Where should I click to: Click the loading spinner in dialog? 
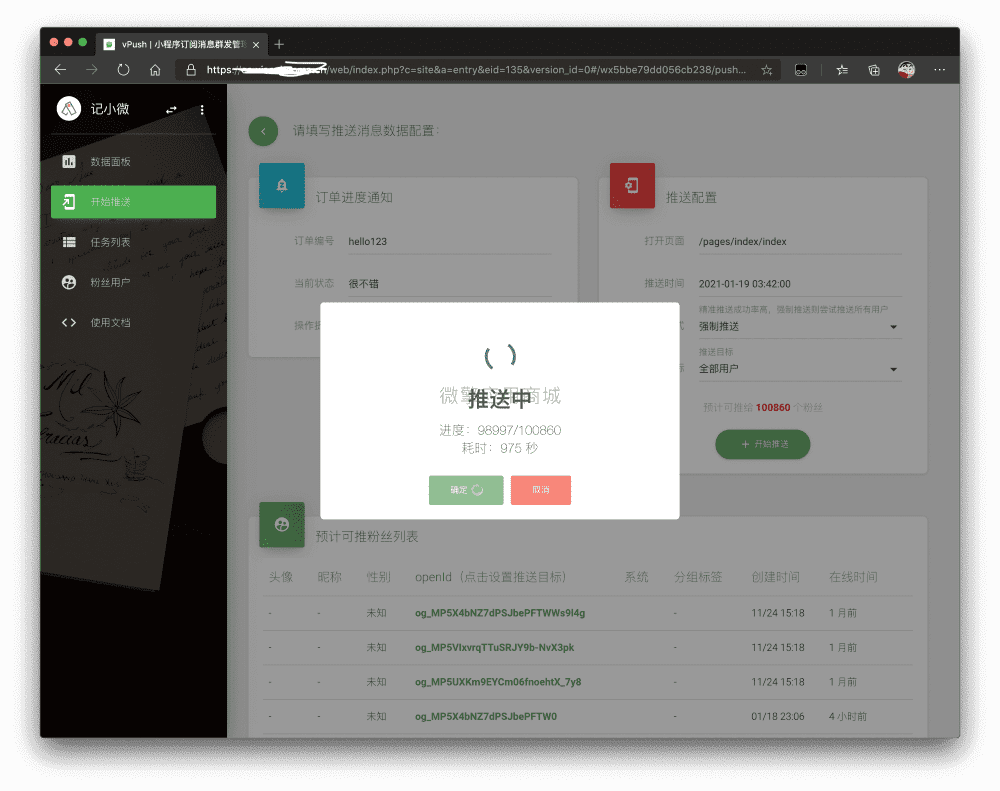(x=500, y=356)
